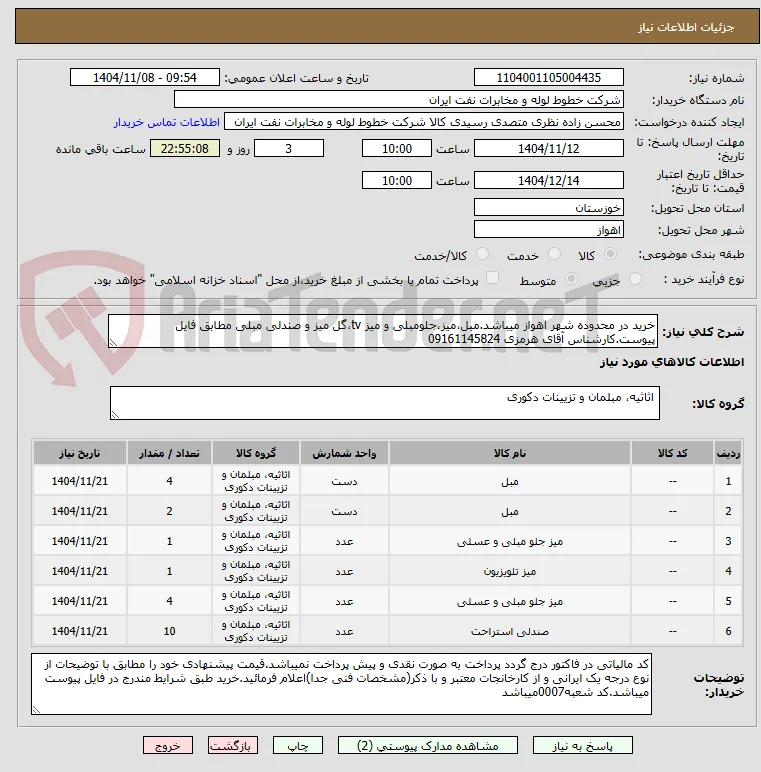The width and height of the screenshot is (761, 772).
Task: Click the گروه کالا text area
Action: pyautogui.click(x=384, y=403)
